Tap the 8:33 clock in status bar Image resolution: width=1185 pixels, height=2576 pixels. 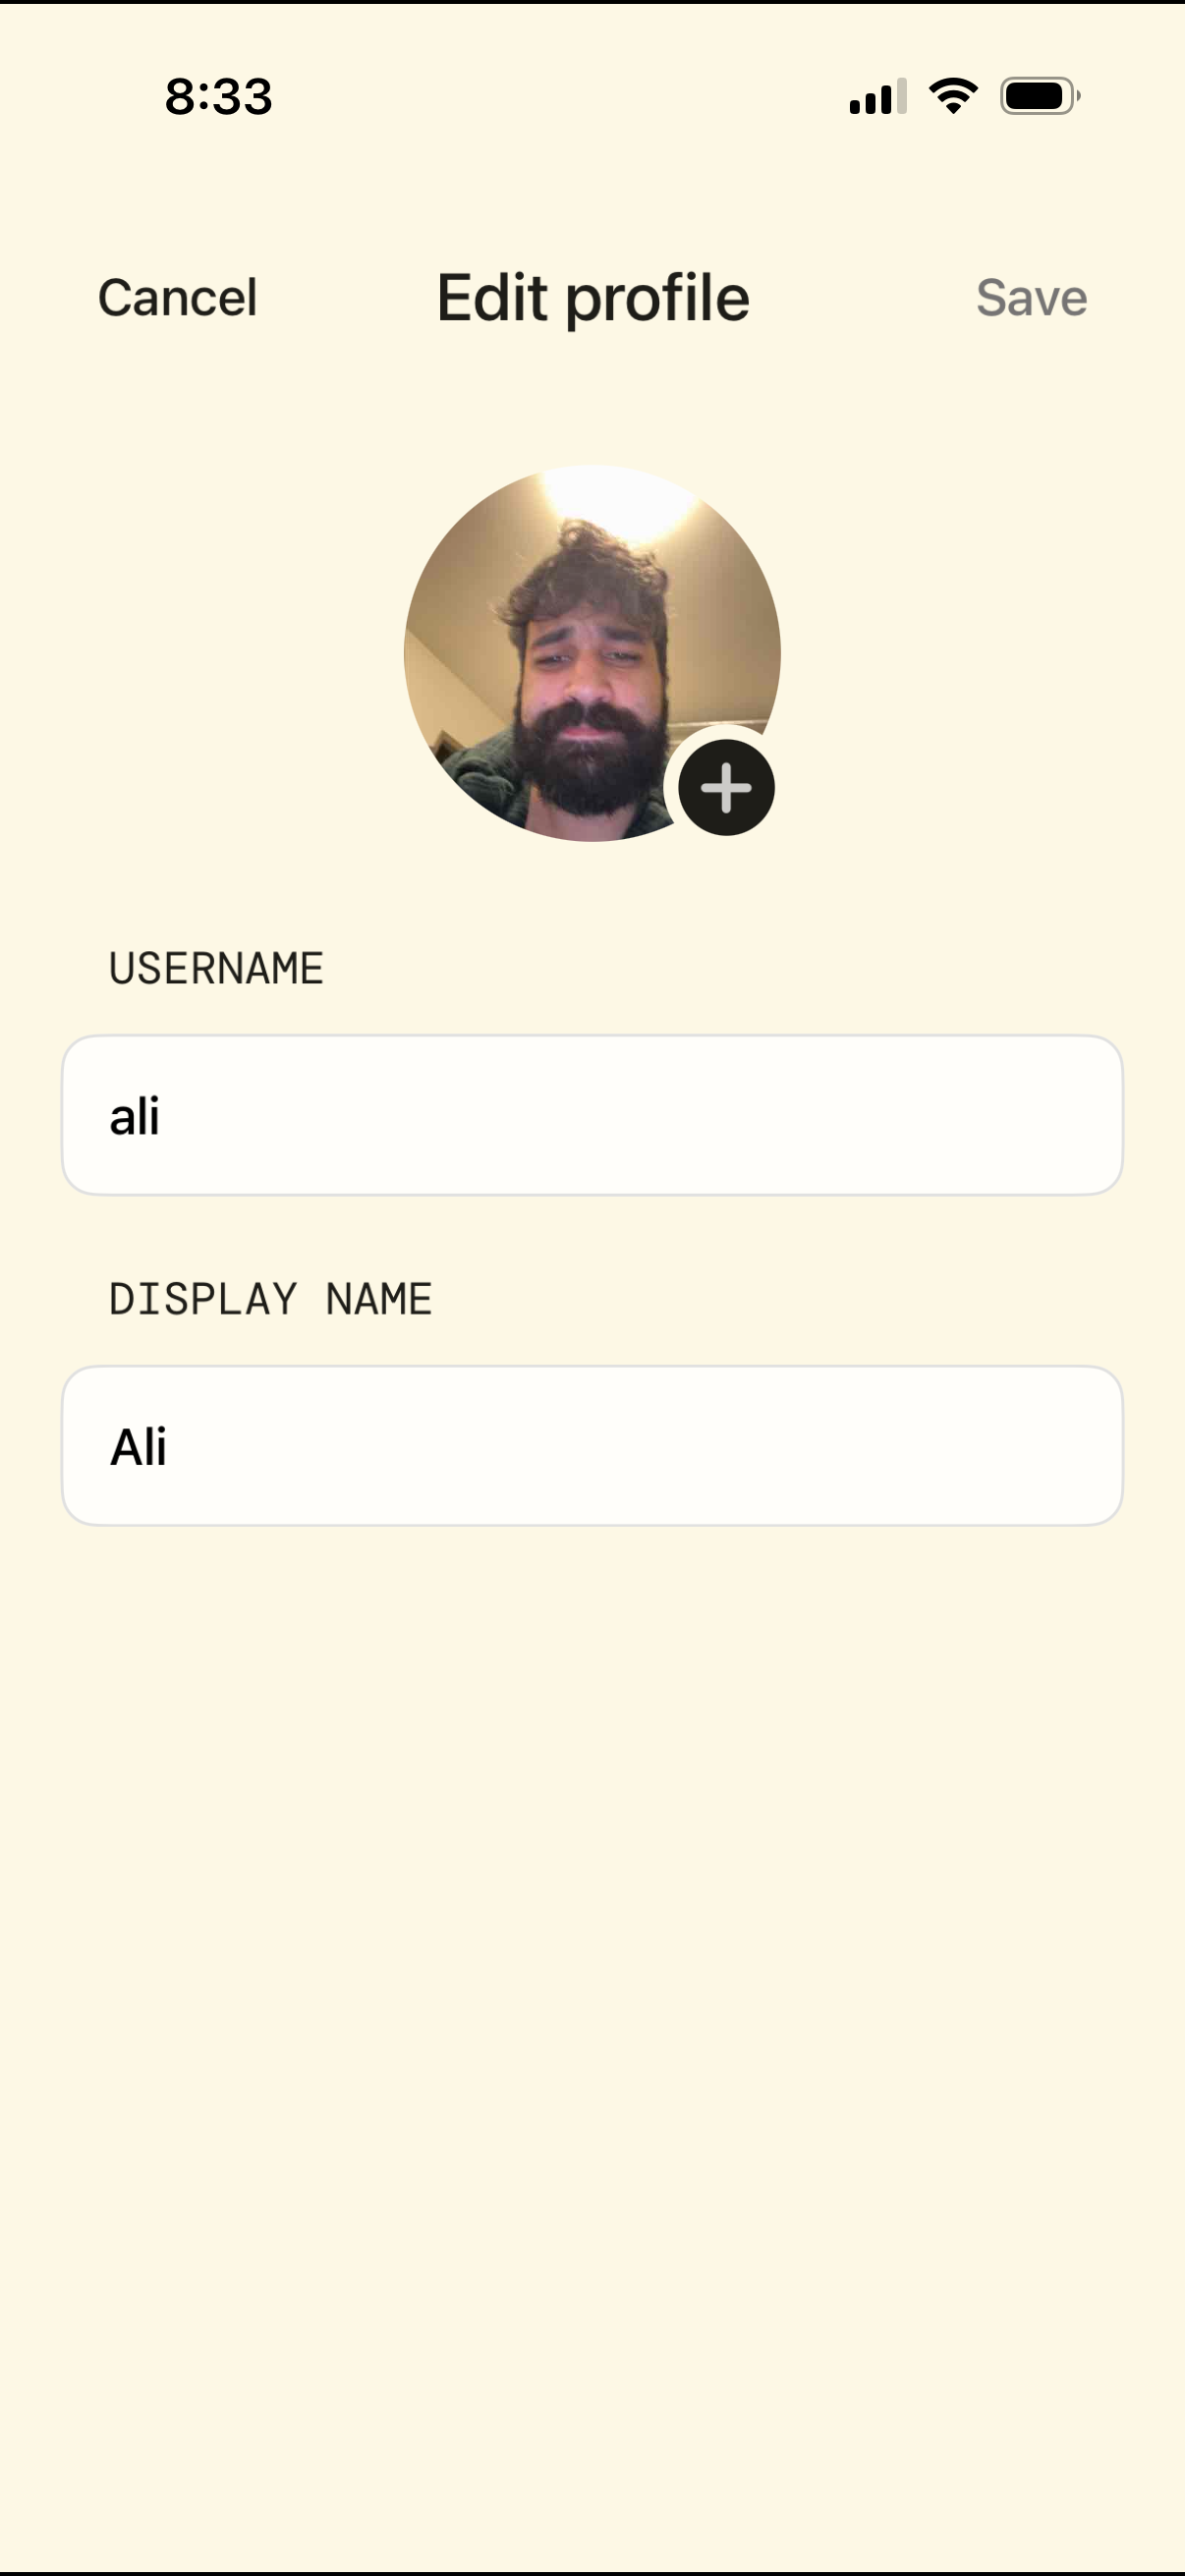tap(218, 97)
